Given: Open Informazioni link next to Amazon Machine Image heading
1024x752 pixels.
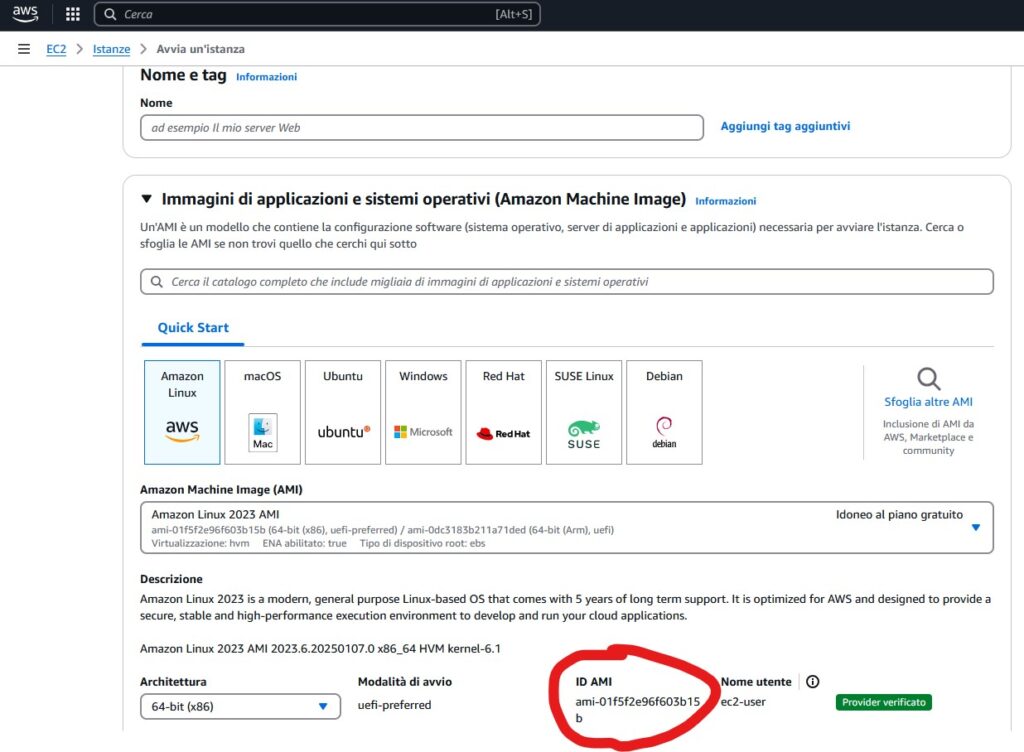Looking at the screenshot, I should [x=726, y=201].
